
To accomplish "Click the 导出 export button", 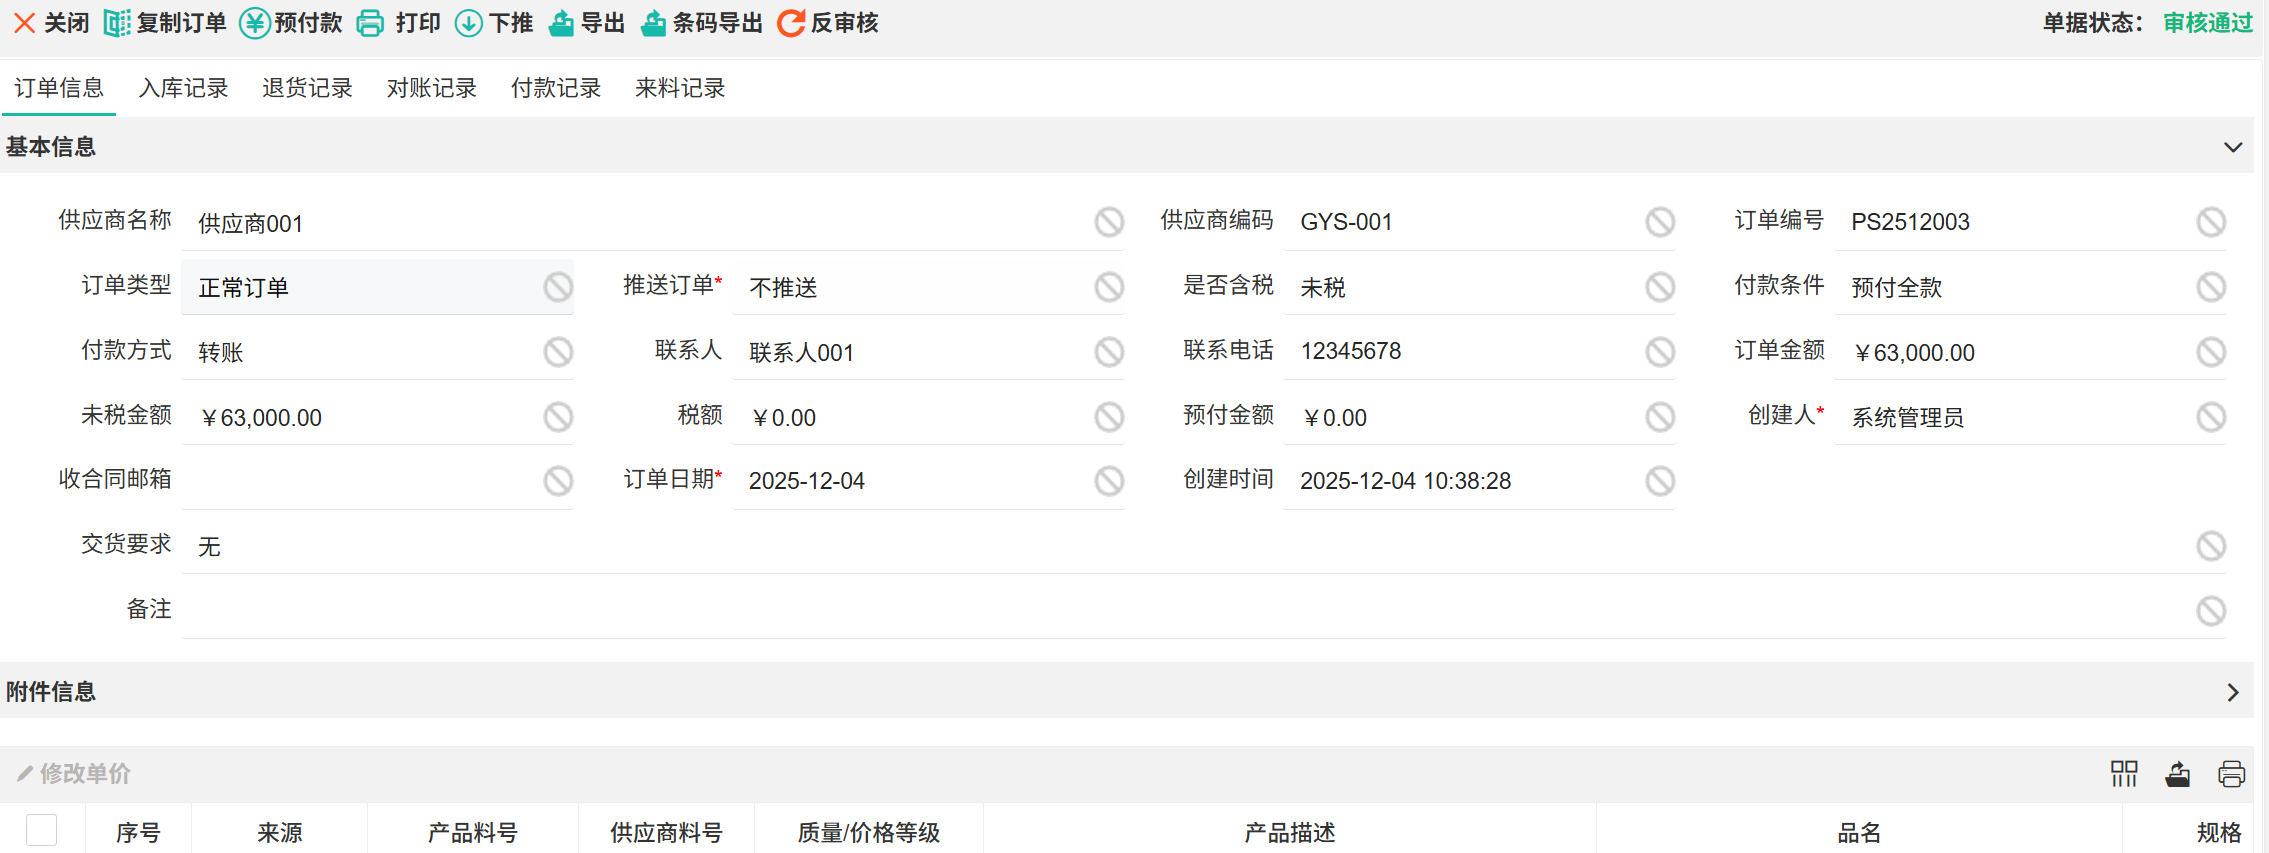I will pos(588,23).
